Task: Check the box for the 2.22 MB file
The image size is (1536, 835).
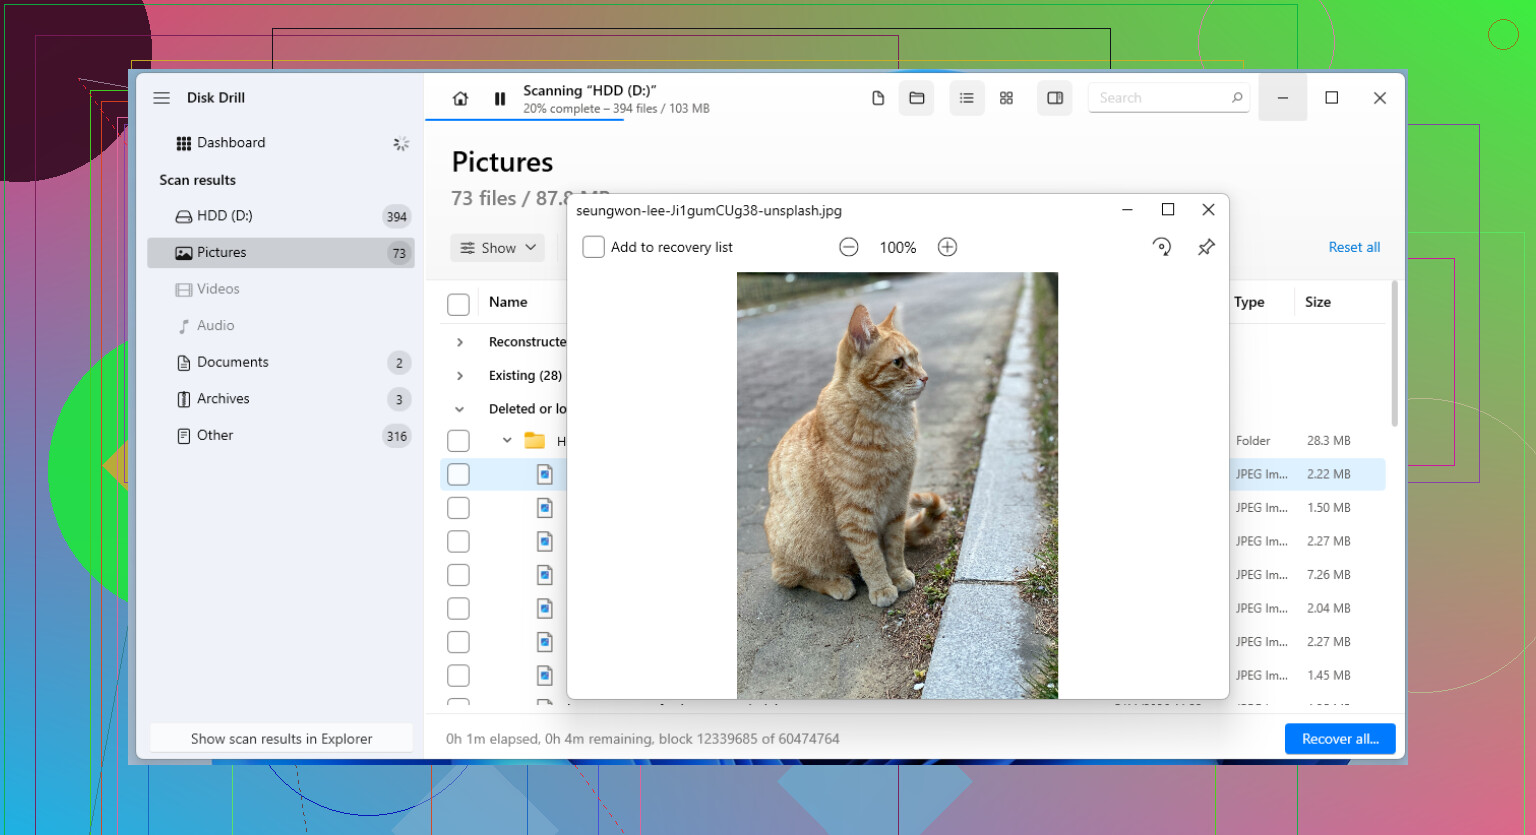Action: pos(458,474)
